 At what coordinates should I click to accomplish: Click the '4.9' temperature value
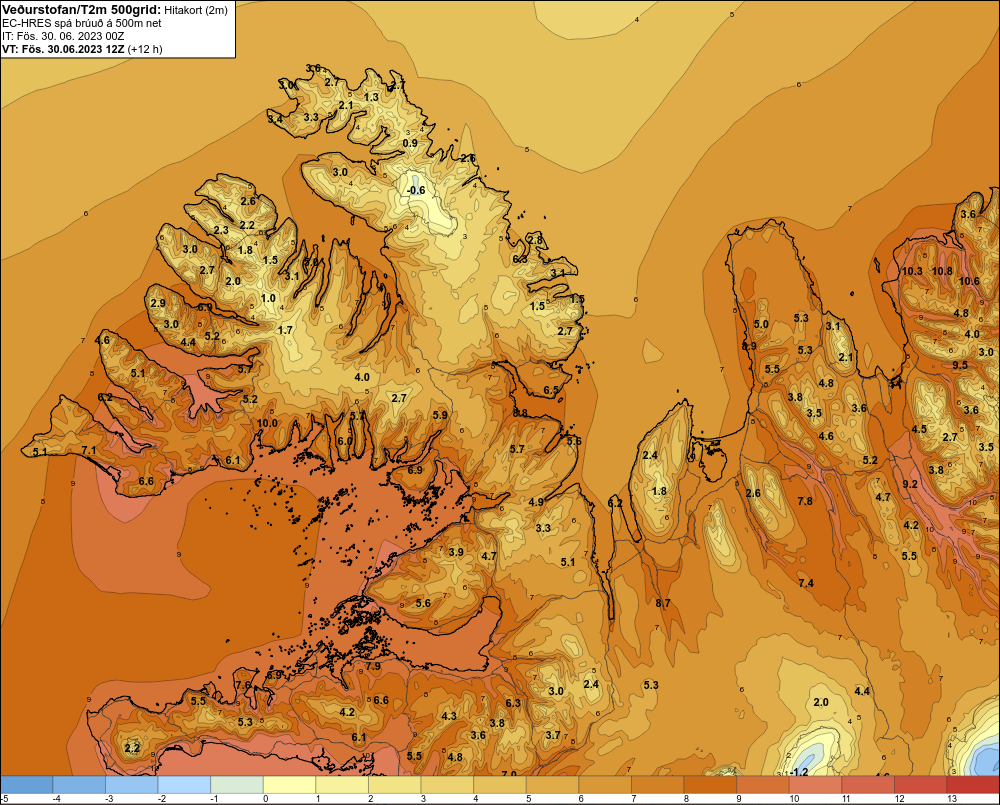click(536, 502)
